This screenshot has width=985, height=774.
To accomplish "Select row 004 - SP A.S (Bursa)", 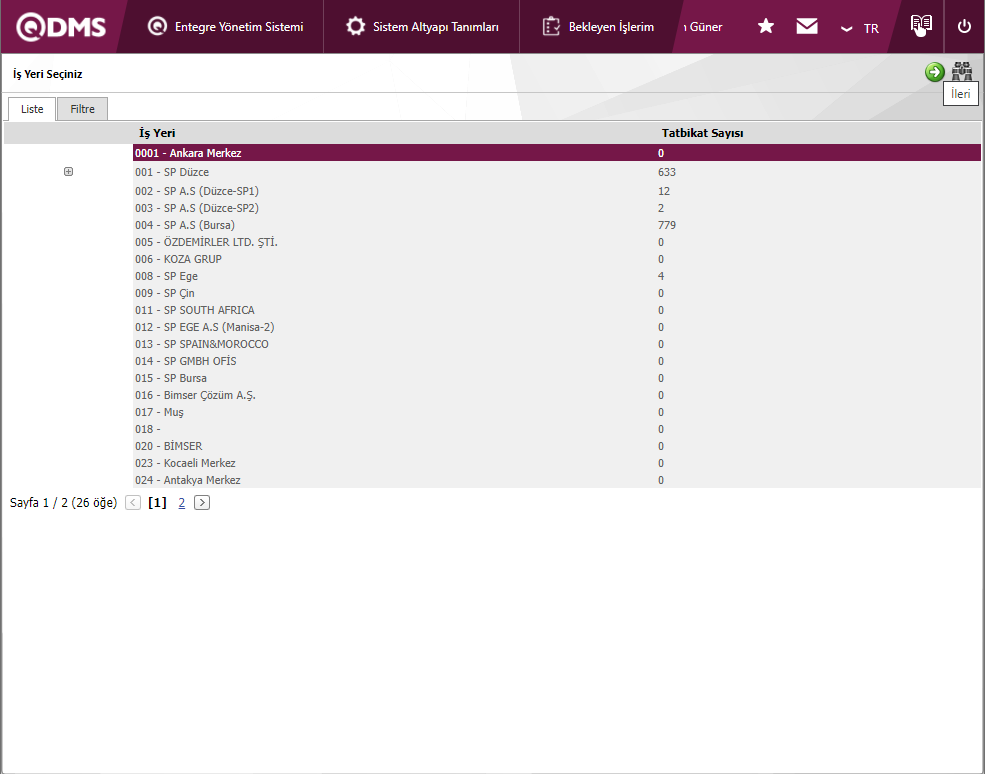I will click(x=557, y=225).
